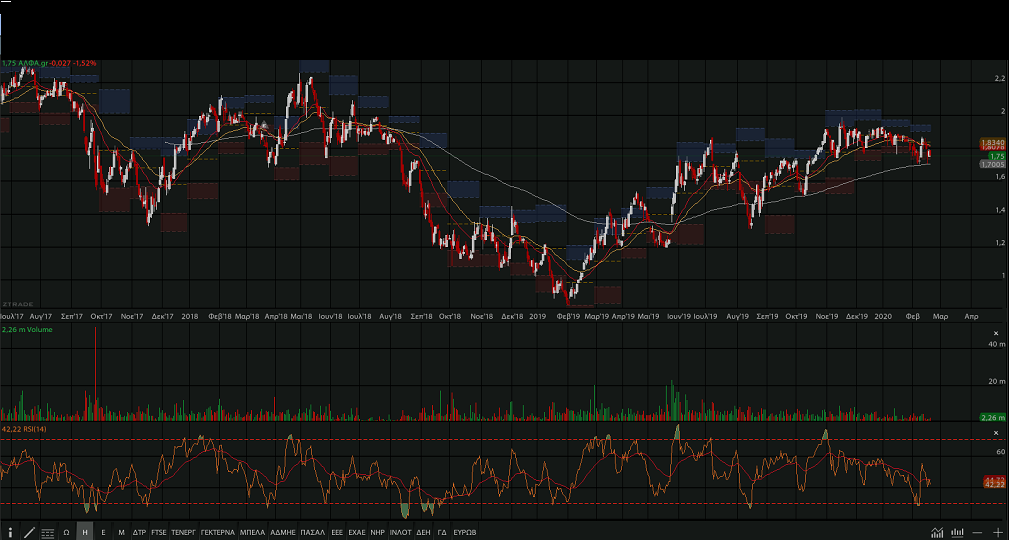Switch to the E weekly timeframe
The width and height of the screenshot is (1009, 540).
(103, 533)
